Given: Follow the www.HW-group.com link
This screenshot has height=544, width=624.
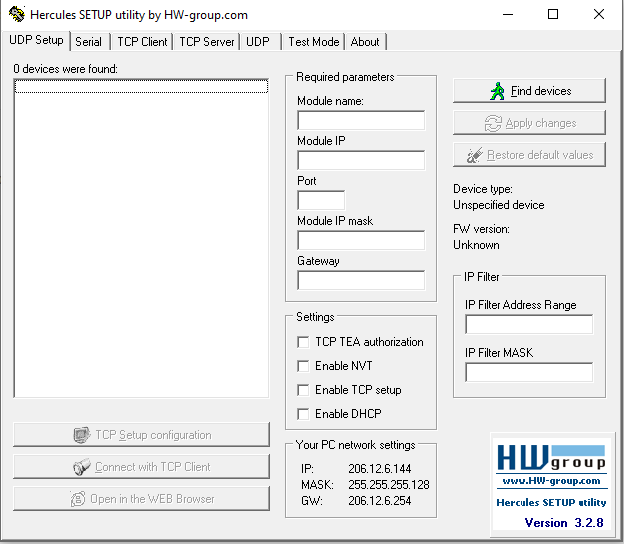Looking at the screenshot, I should [x=552, y=481].
